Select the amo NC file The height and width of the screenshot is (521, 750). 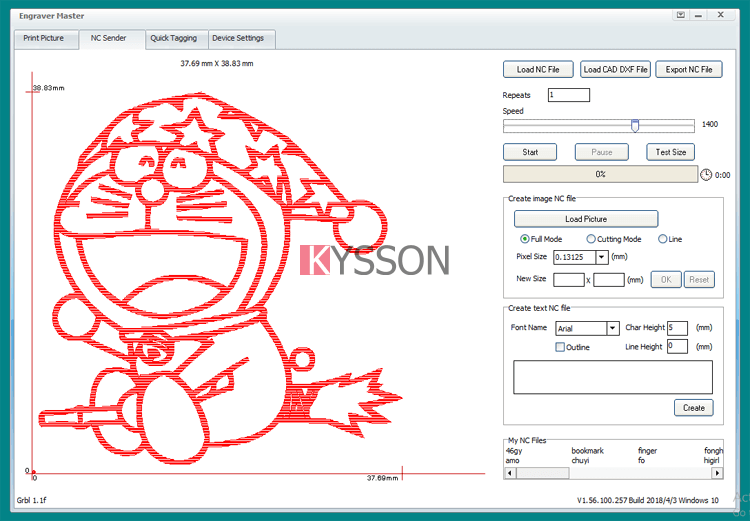coord(512,460)
